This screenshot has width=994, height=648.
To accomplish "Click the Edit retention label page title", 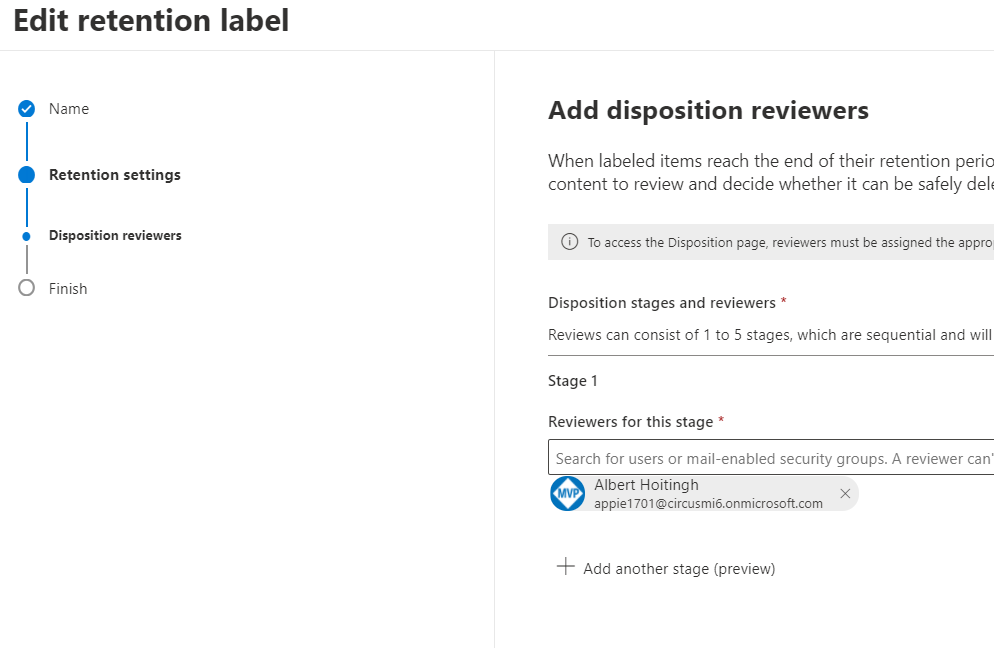I will 151,20.
